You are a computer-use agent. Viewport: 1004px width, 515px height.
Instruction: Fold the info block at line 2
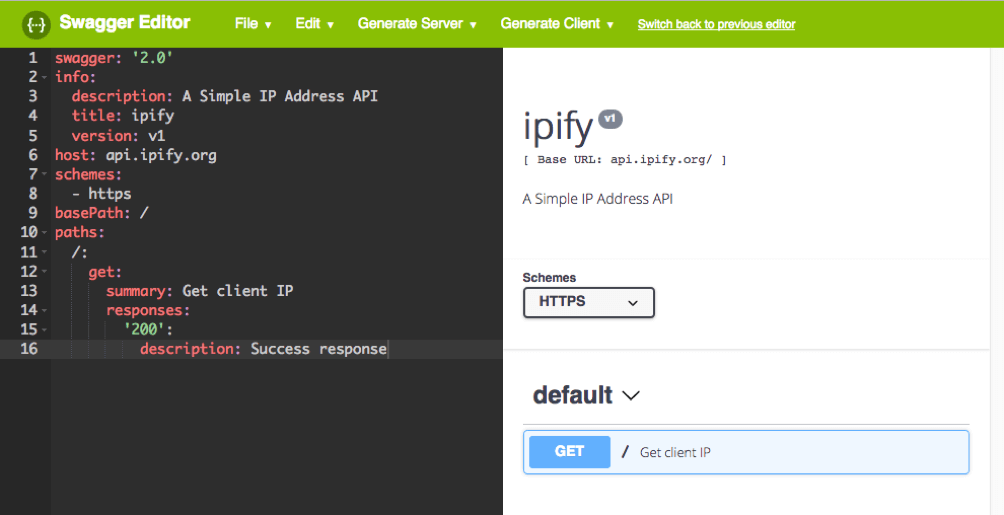click(46, 78)
